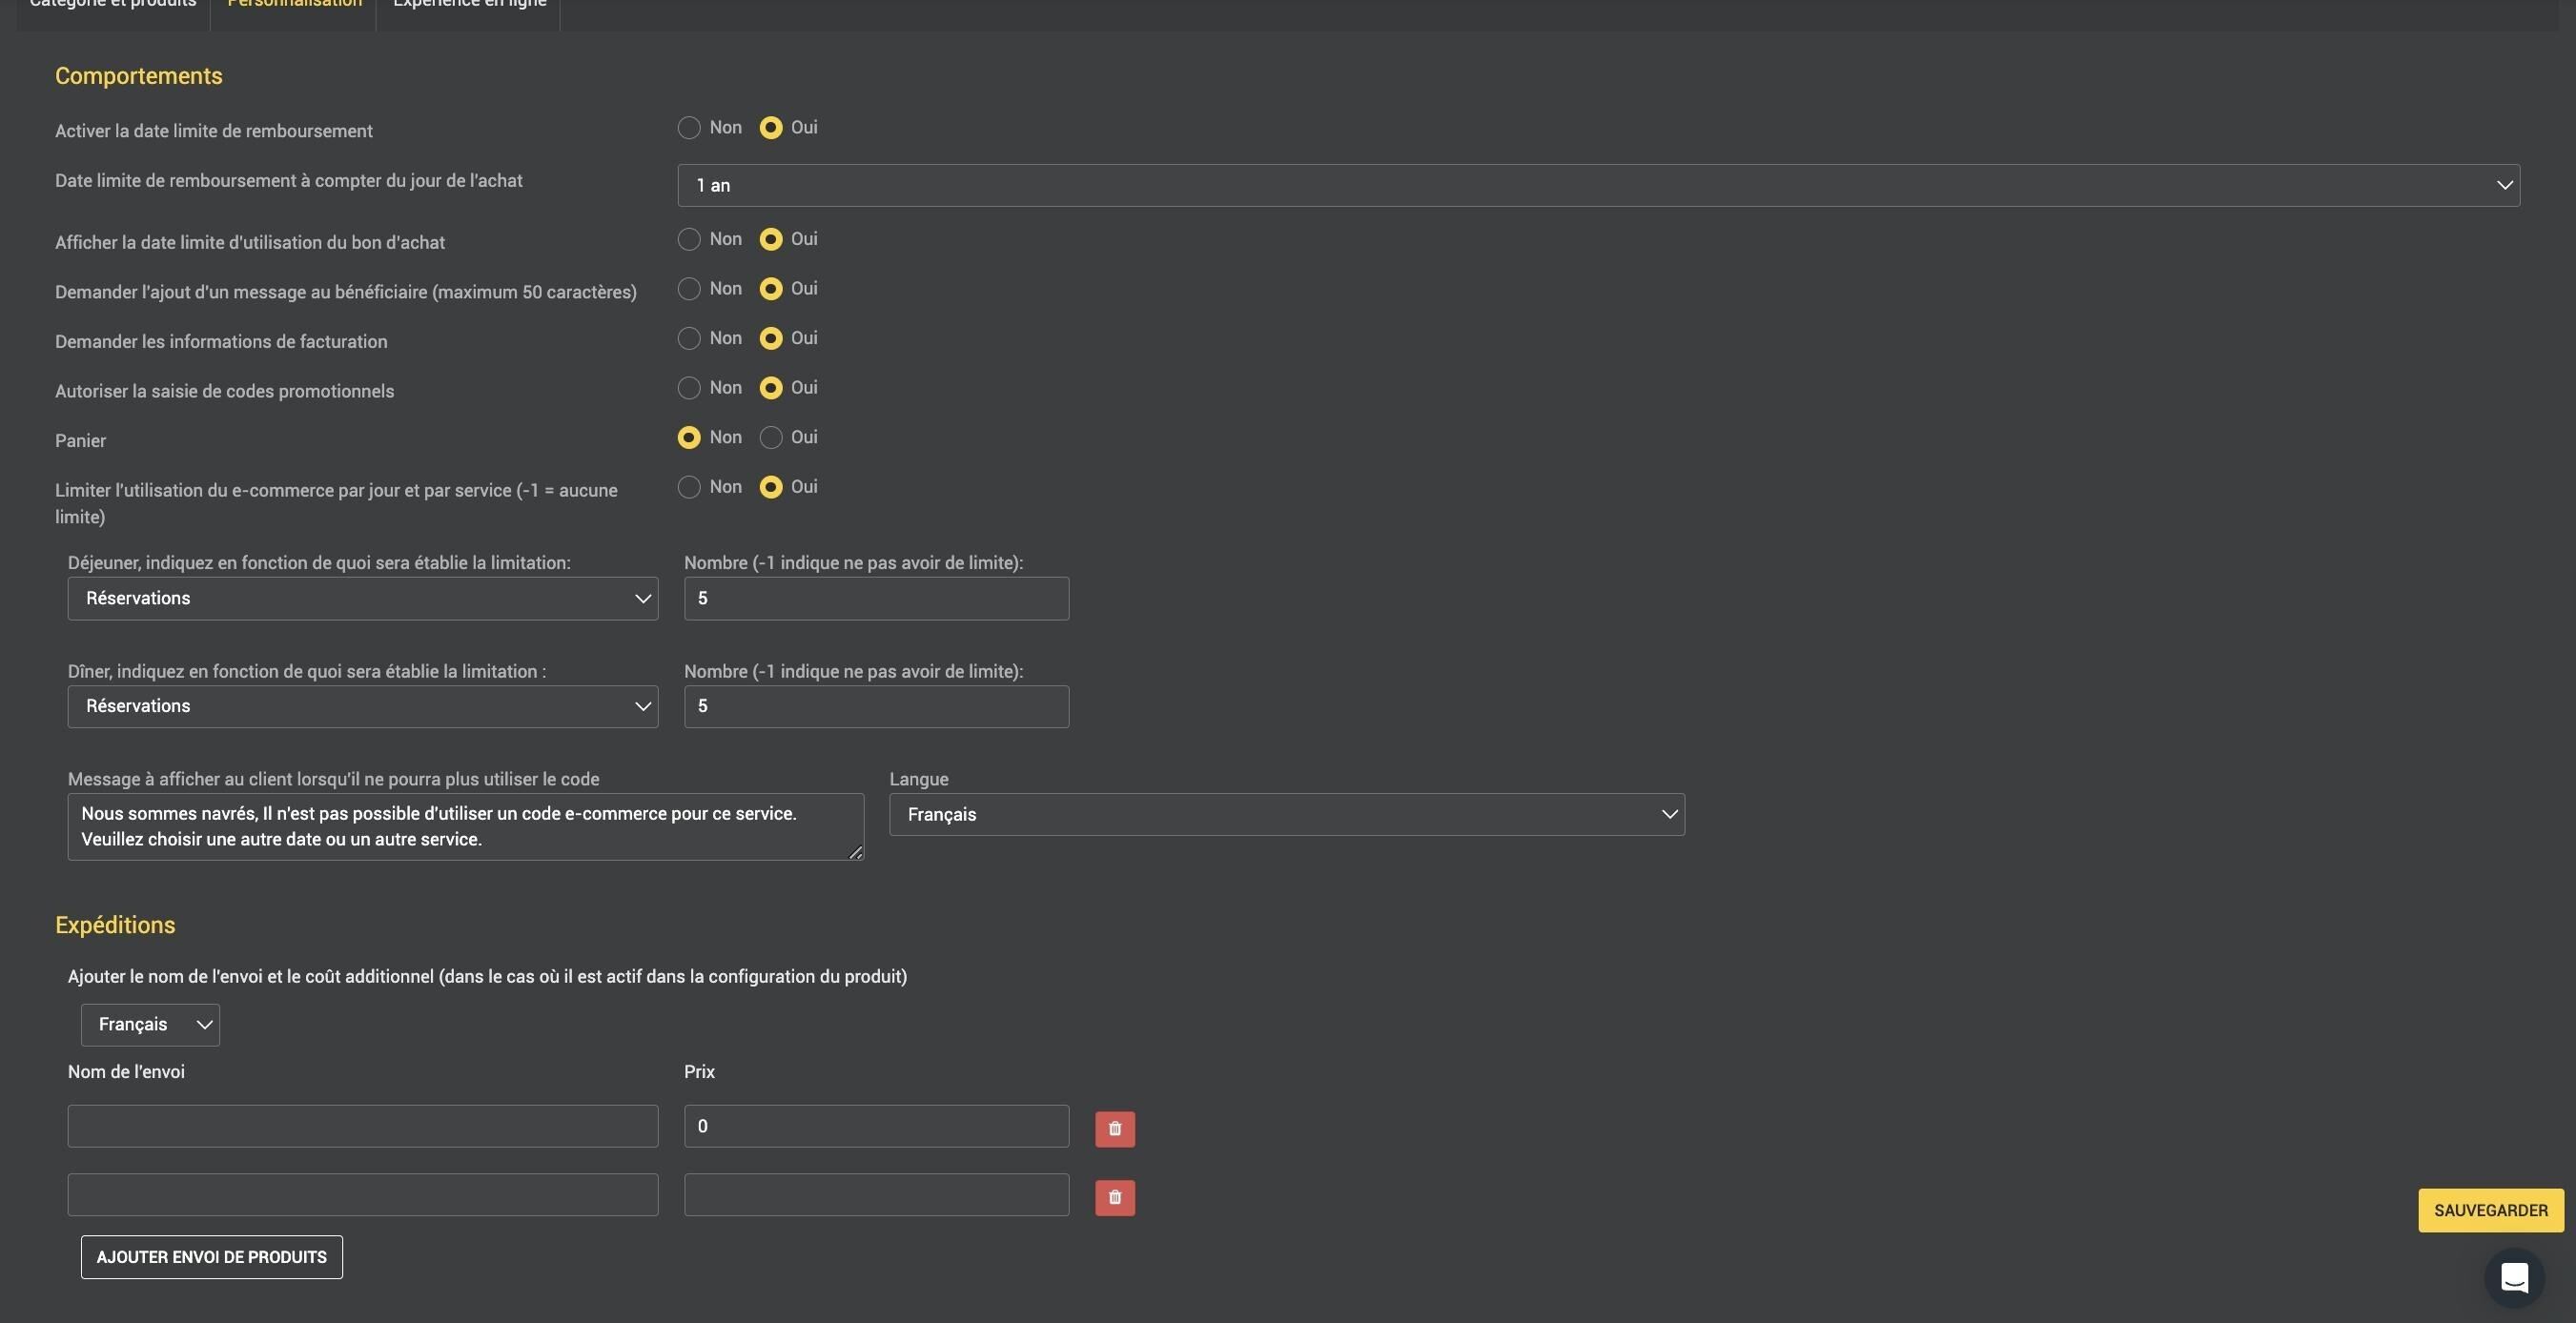
Task: Click Ajouter envoi de produits button
Action: pos(211,1257)
